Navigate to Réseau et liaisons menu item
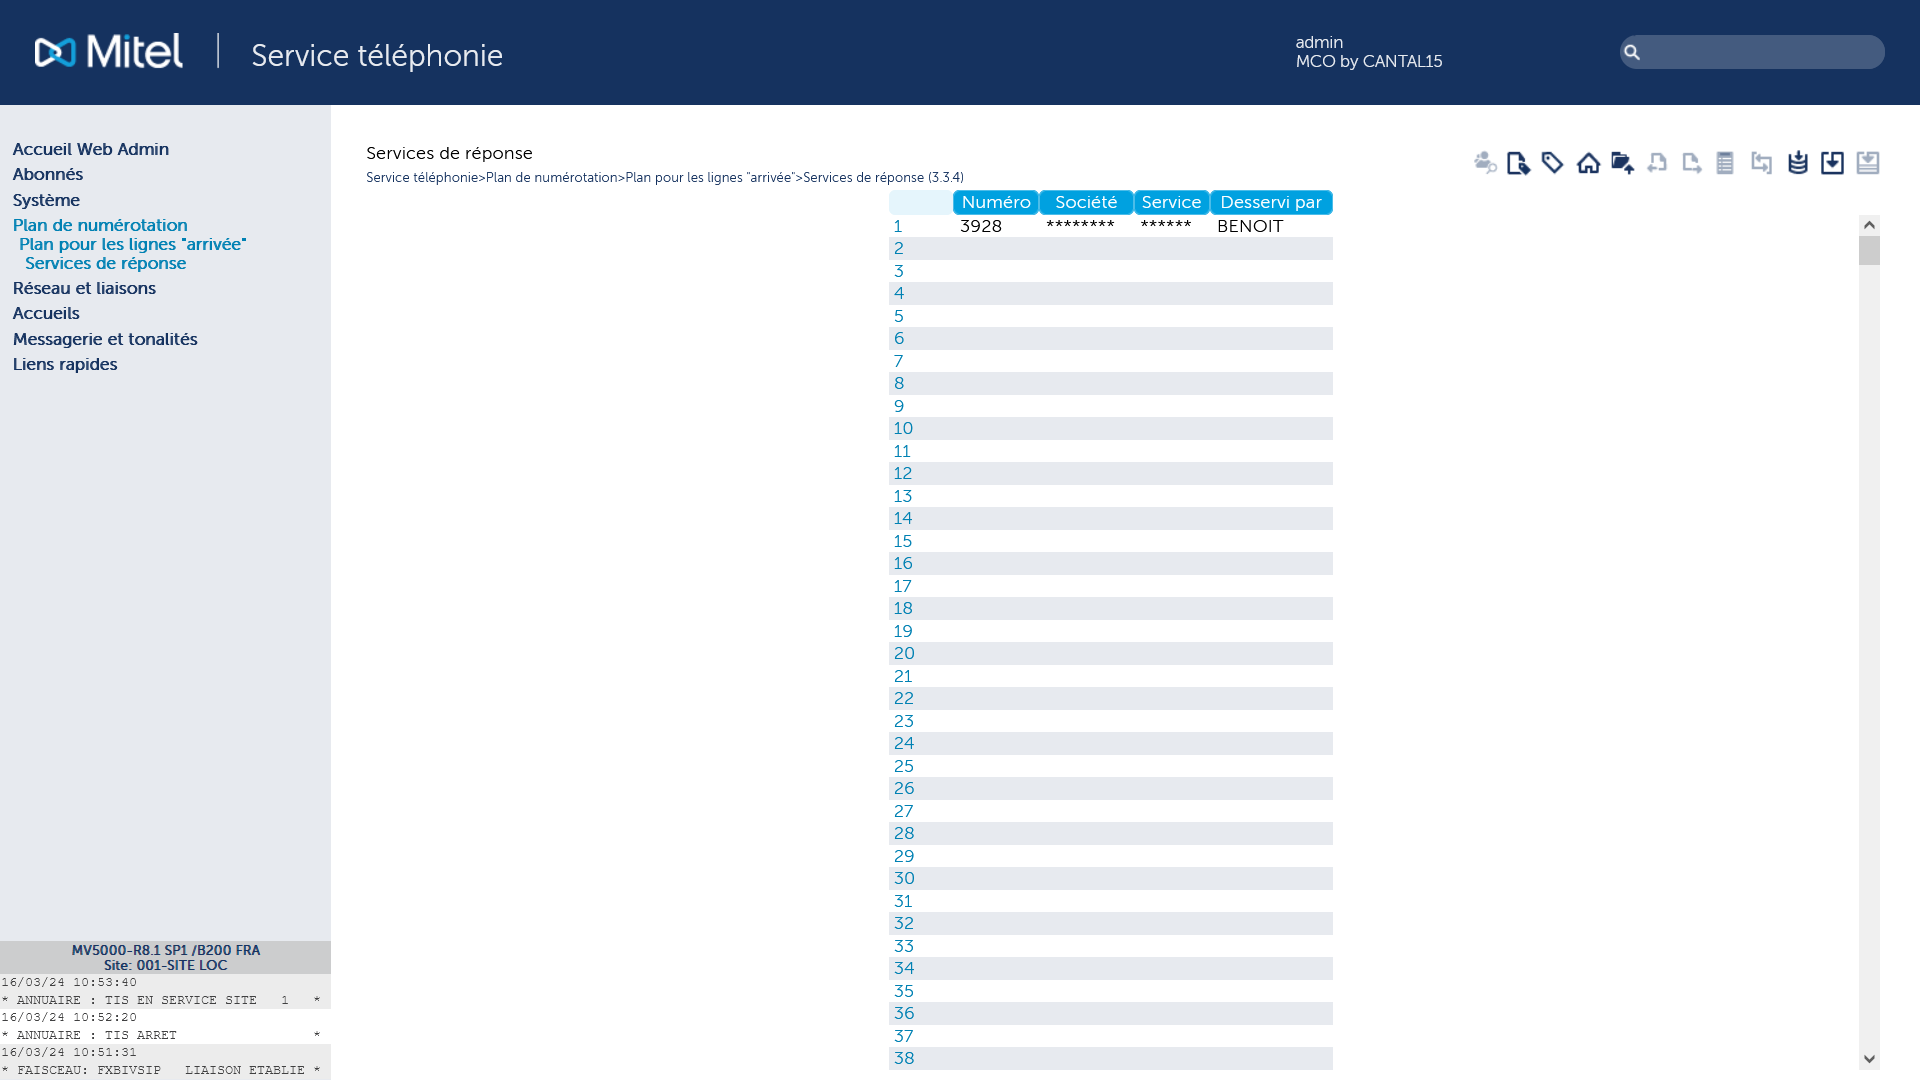This screenshot has height=1080, width=1920. pyautogui.click(x=84, y=287)
